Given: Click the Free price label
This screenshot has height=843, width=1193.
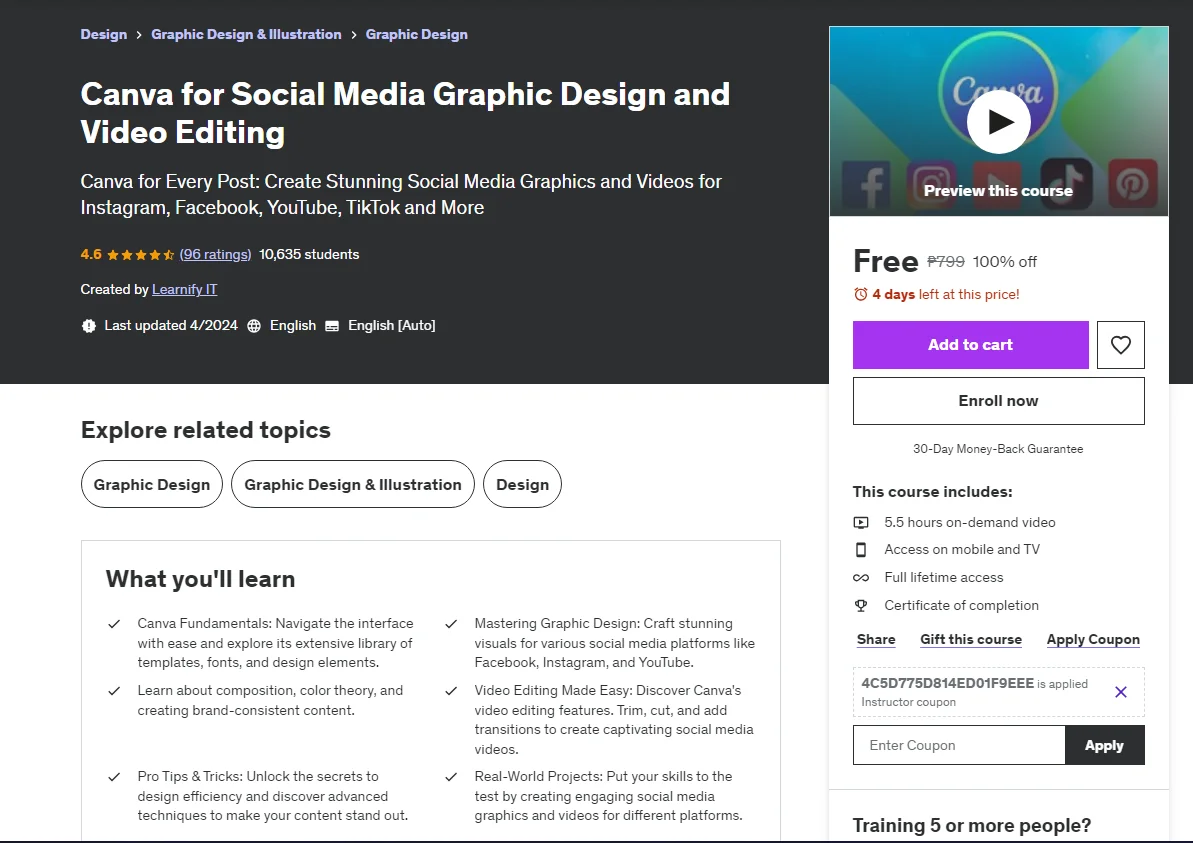Looking at the screenshot, I should coord(886,261).
